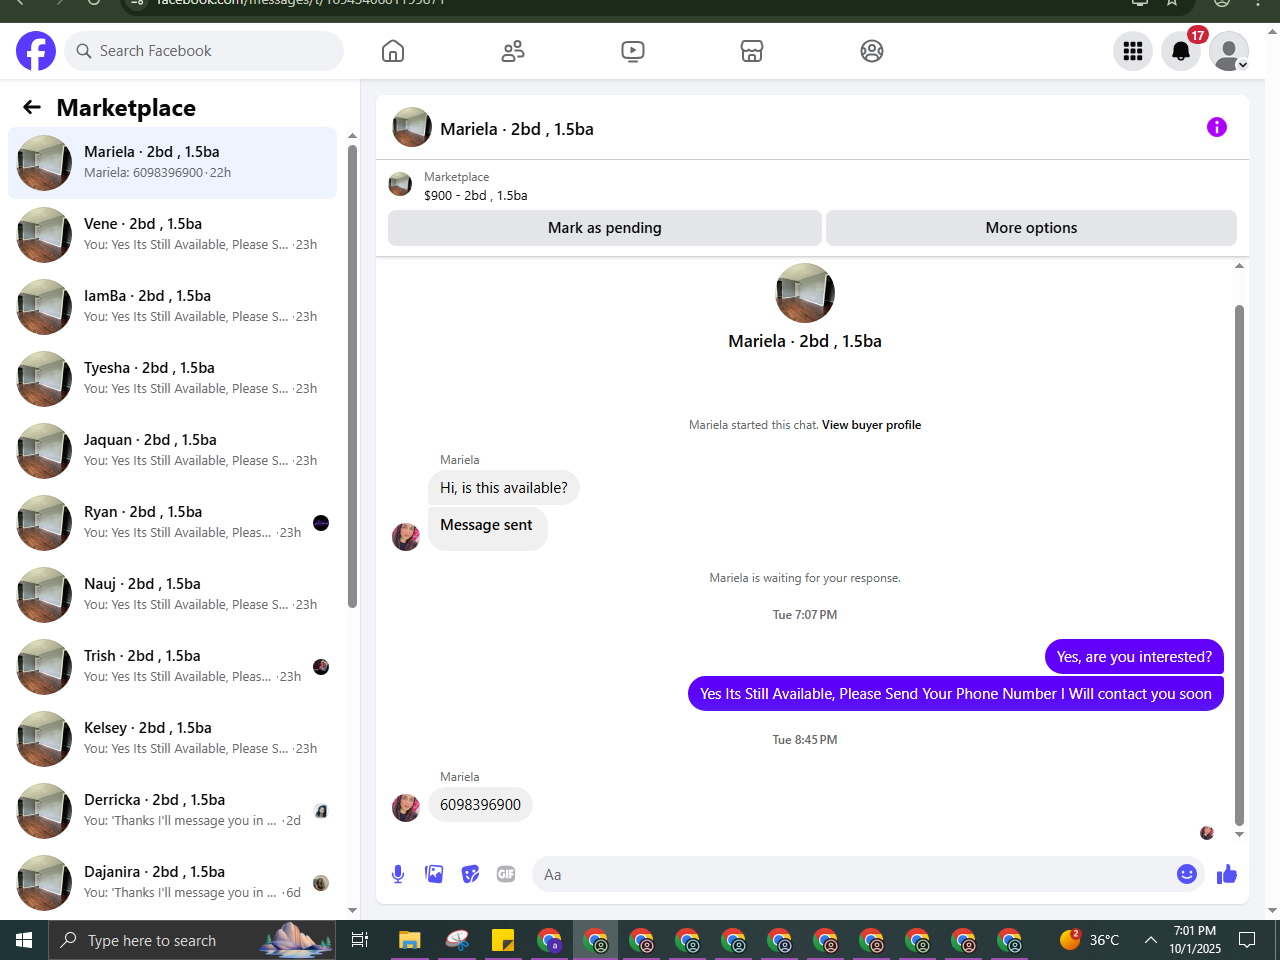Open the taskbar clock showing 7:01 PM
Screen dimensions: 1280x960
(x=1195, y=940)
